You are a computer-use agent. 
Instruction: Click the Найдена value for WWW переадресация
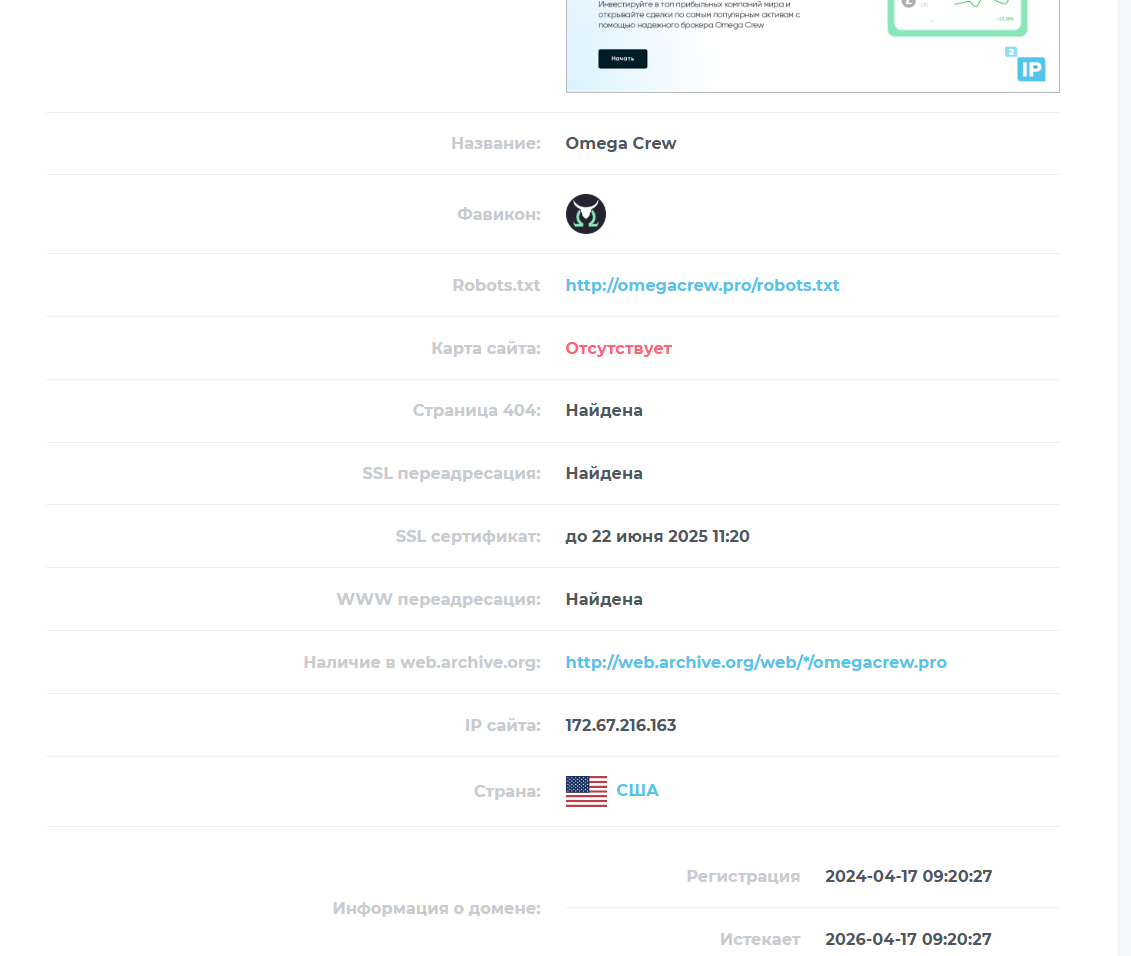604,599
